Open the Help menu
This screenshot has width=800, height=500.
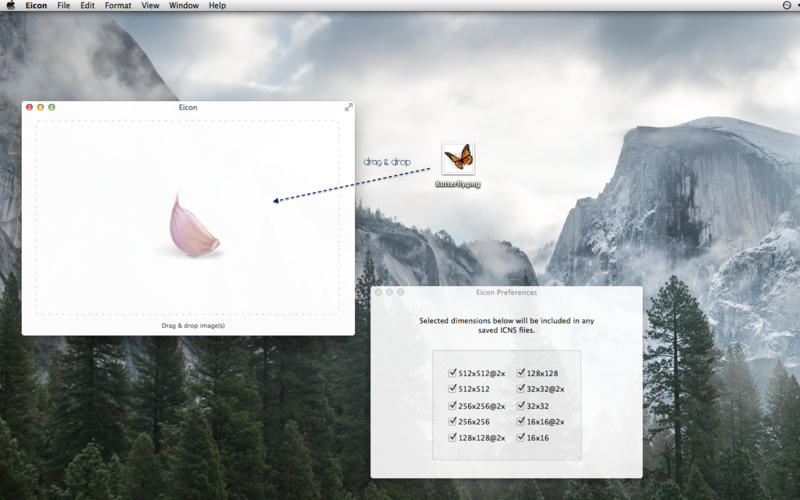(x=217, y=6)
